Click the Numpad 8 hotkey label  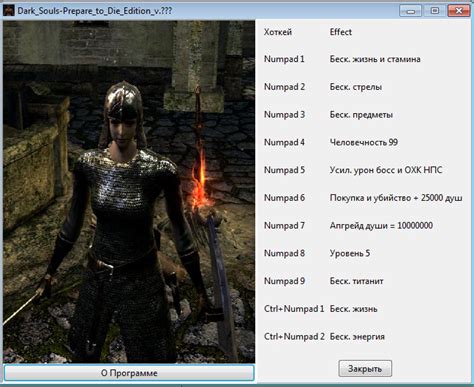(284, 253)
